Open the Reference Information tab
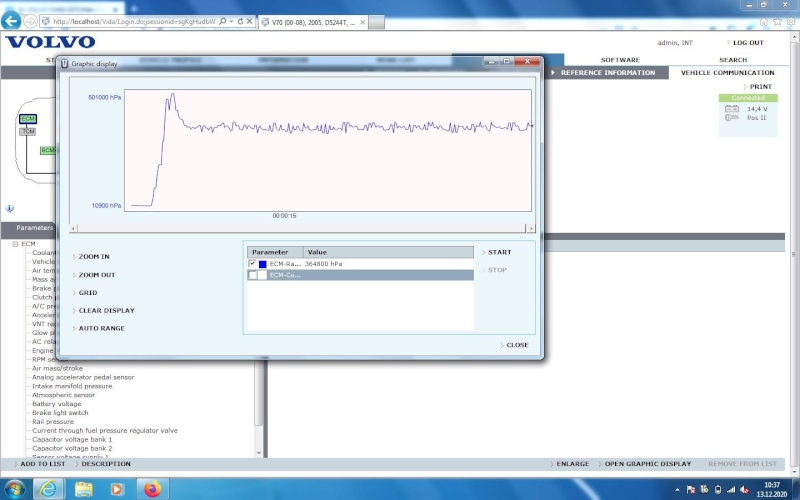This screenshot has height=500, width=800. [607, 73]
